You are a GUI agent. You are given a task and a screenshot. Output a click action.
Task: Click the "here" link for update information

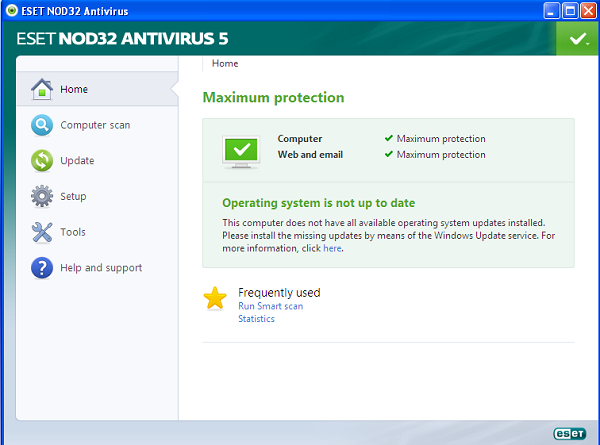coord(332,248)
